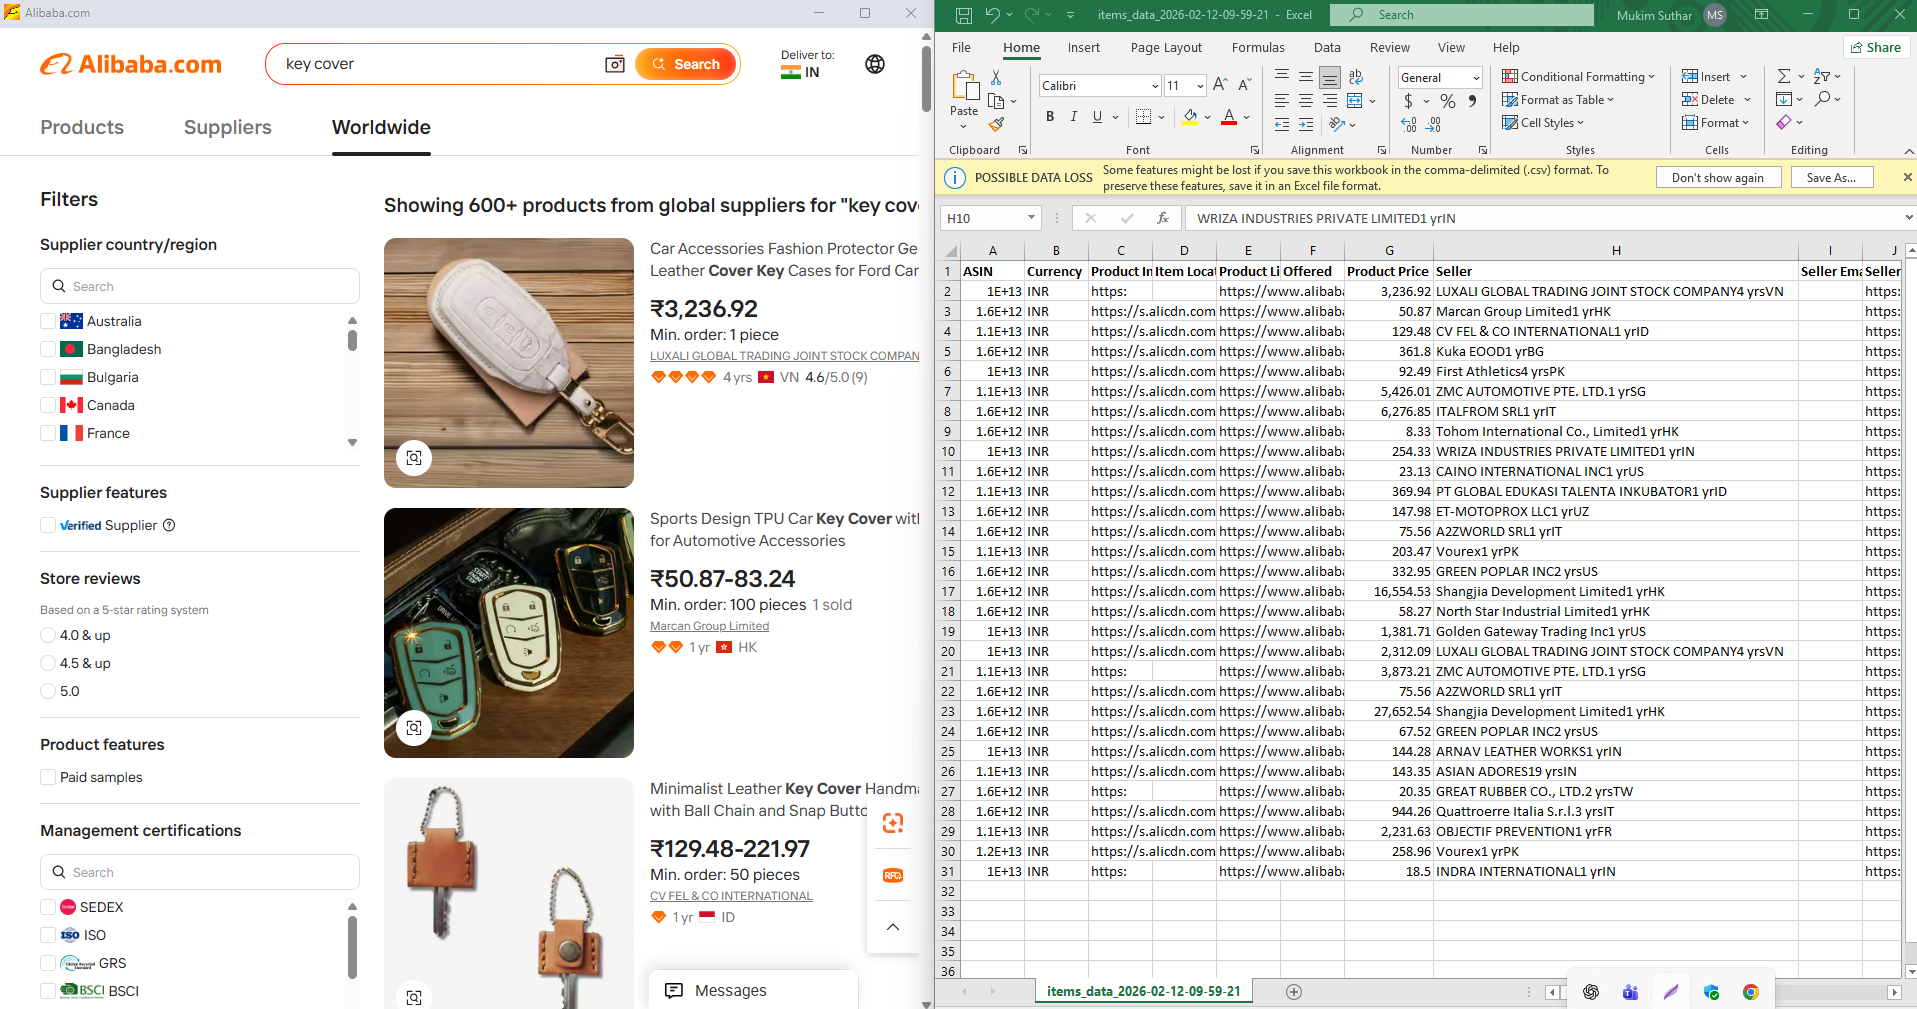Image resolution: width=1917 pixels, height=1009 pixels.
Task: Open the Marcan Group Limited supplier link
Action: (709, 626)
